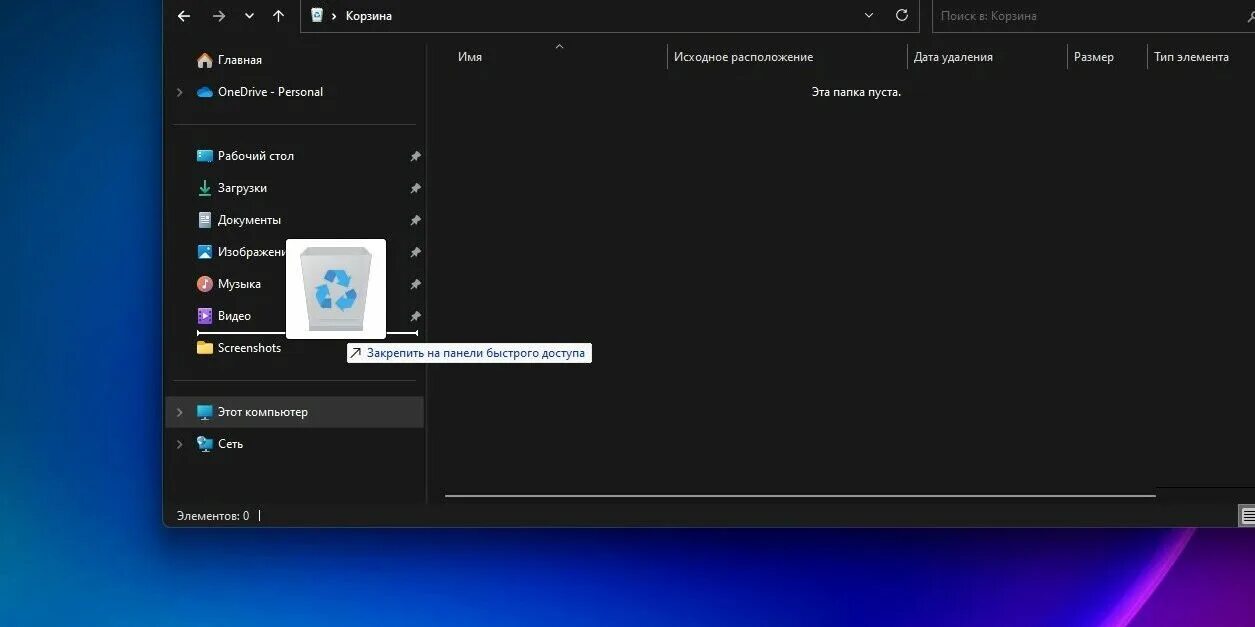
Task: Click the OneDrive cloud icon
Action: (x=205, y=92)
